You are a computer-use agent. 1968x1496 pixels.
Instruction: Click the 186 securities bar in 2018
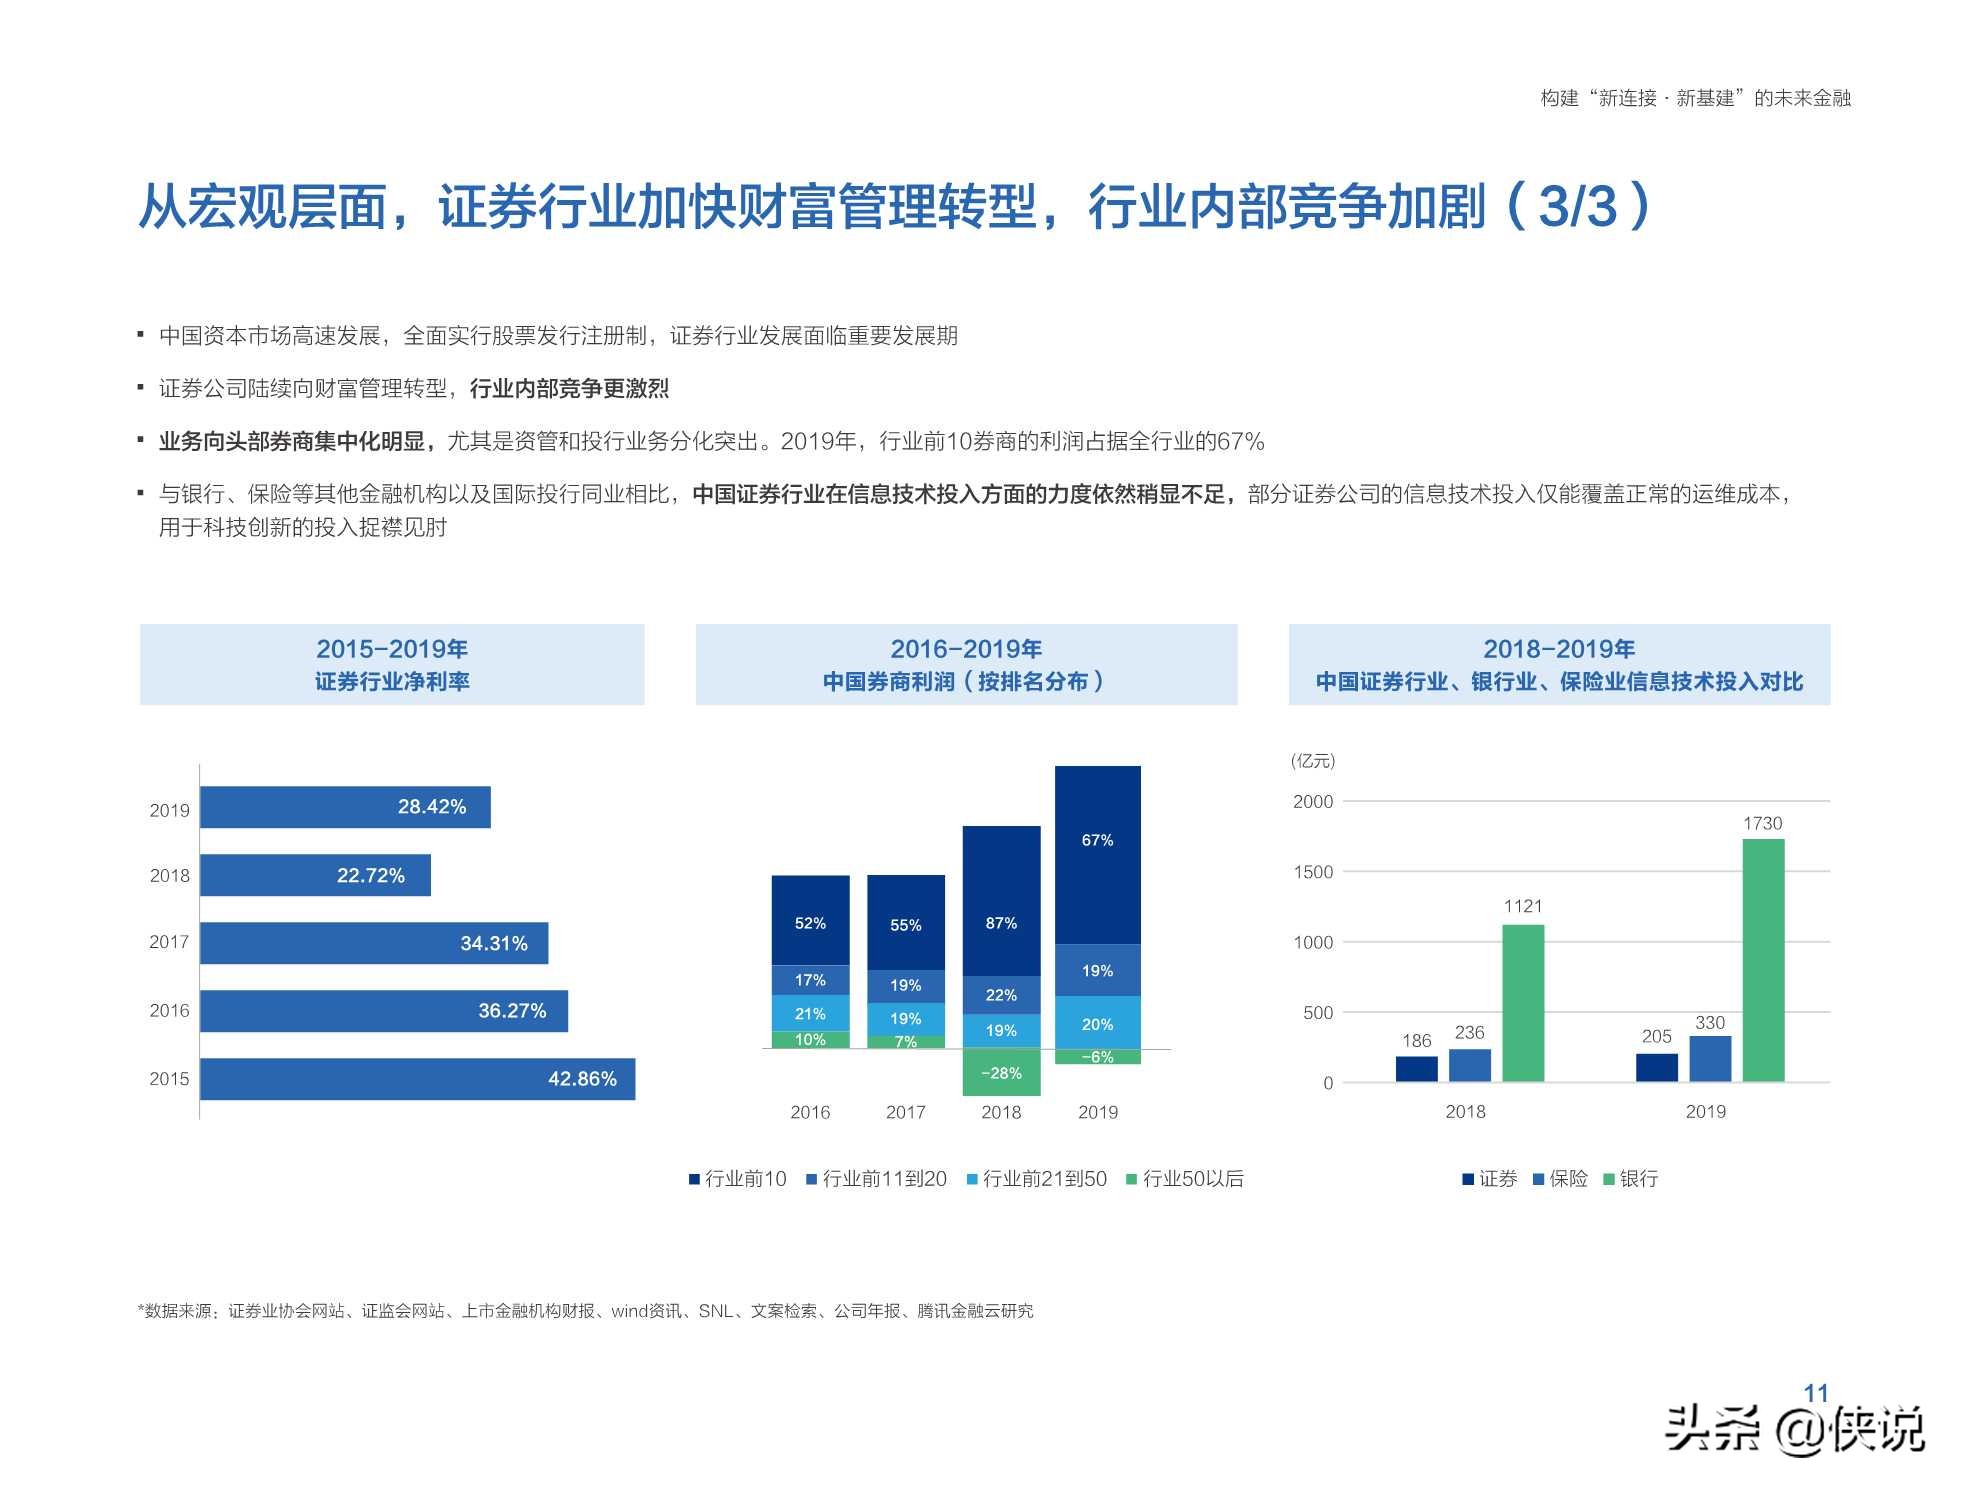[x=1417, y=1069]
